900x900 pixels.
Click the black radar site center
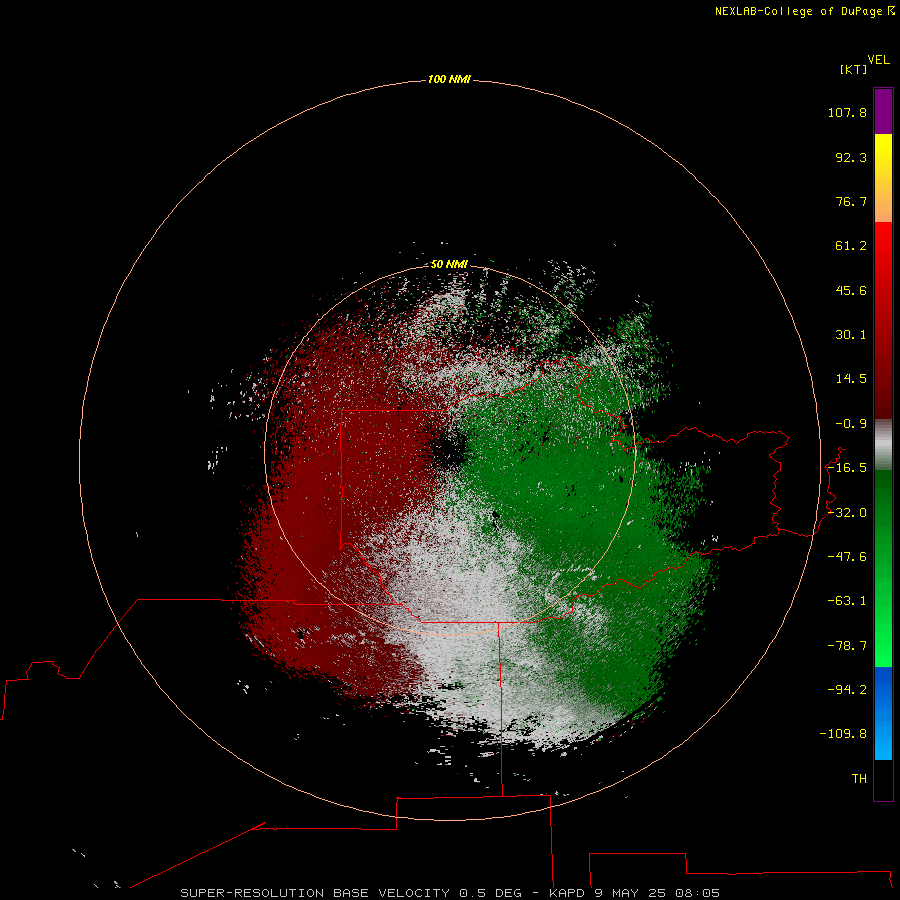tap(449, 451)
